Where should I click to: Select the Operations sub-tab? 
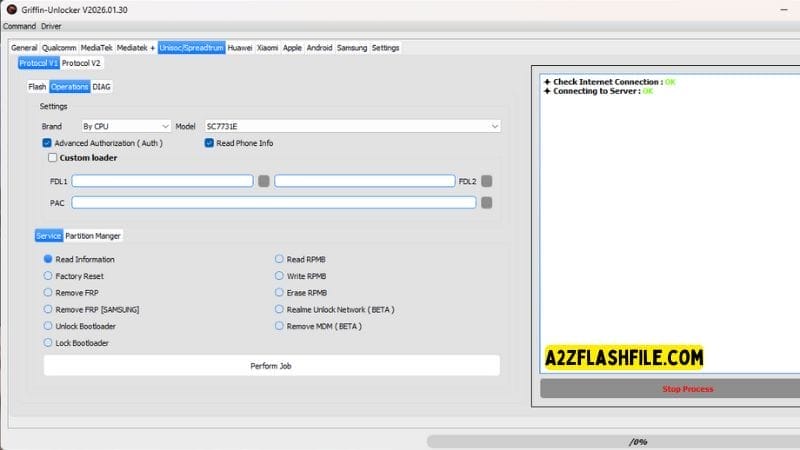click(69, 87)
